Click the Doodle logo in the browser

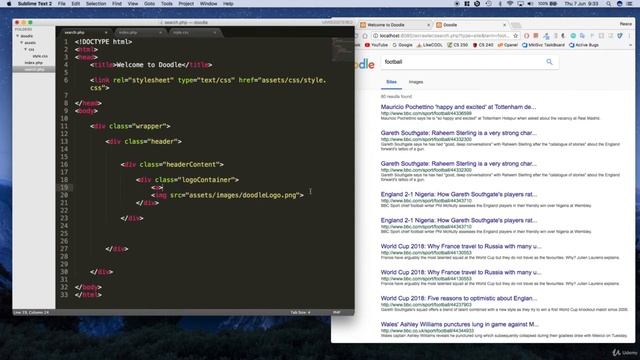365,64
